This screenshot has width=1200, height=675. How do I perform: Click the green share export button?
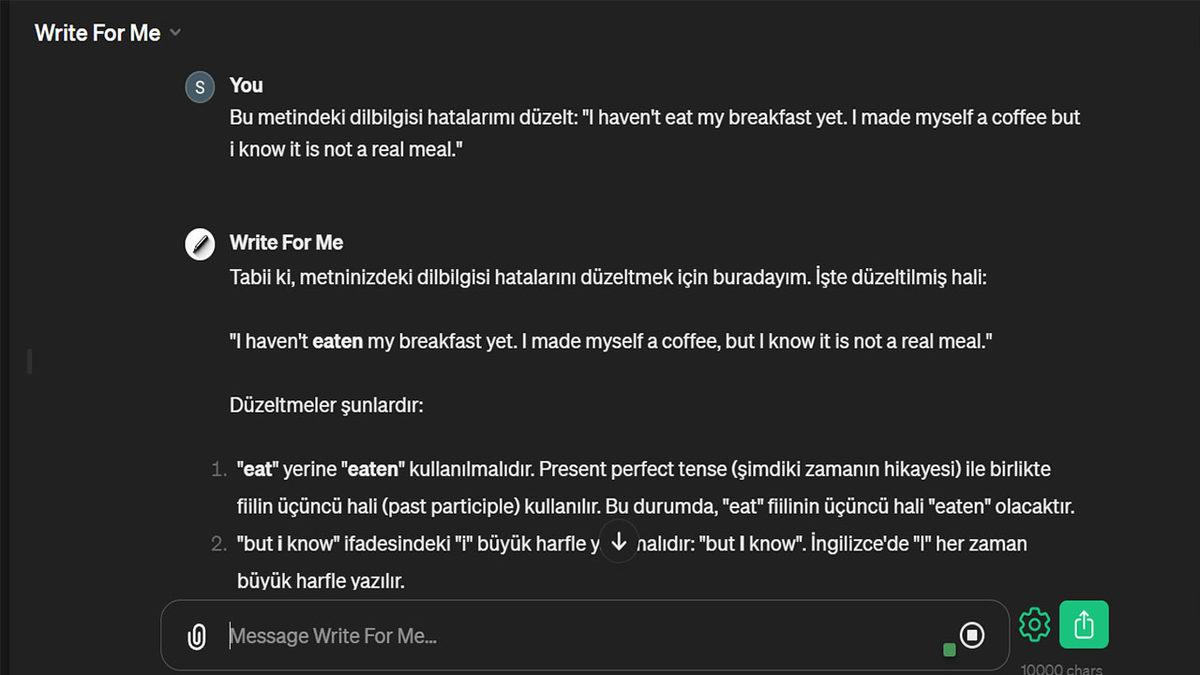pos(1084,625)
